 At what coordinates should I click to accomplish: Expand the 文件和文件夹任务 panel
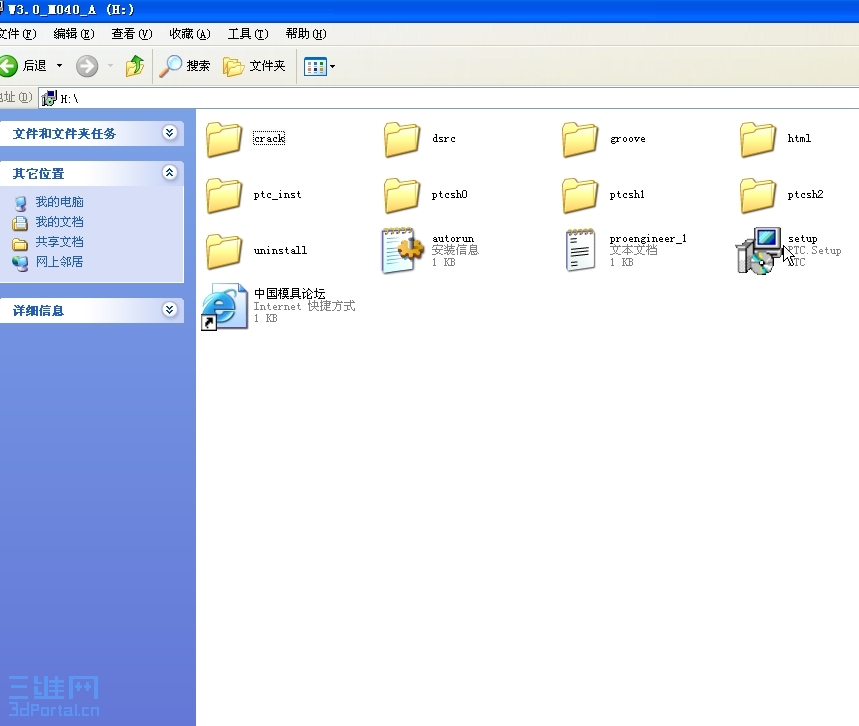click(x=170, y=133)
